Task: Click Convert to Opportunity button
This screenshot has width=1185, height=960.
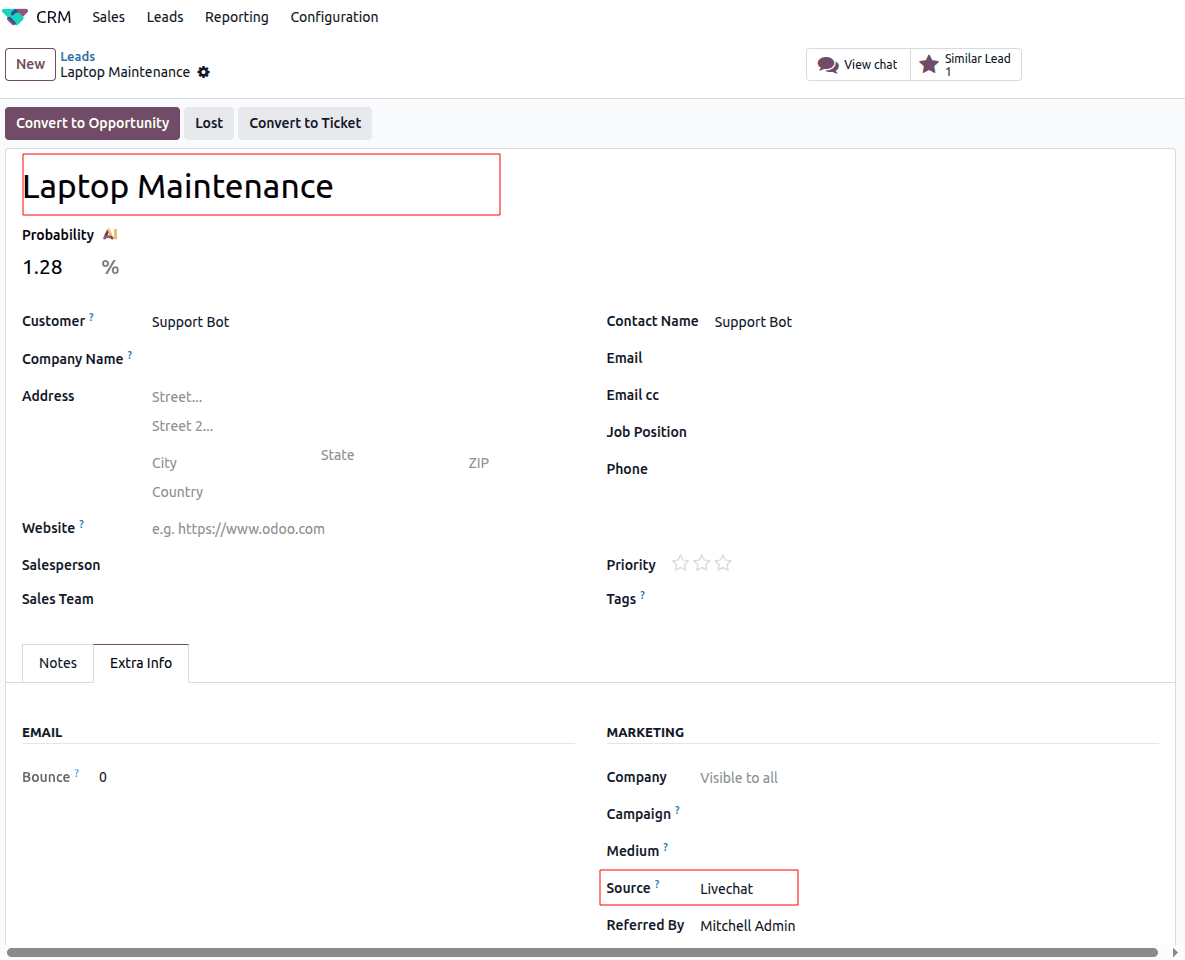Action: click(92, 123)
